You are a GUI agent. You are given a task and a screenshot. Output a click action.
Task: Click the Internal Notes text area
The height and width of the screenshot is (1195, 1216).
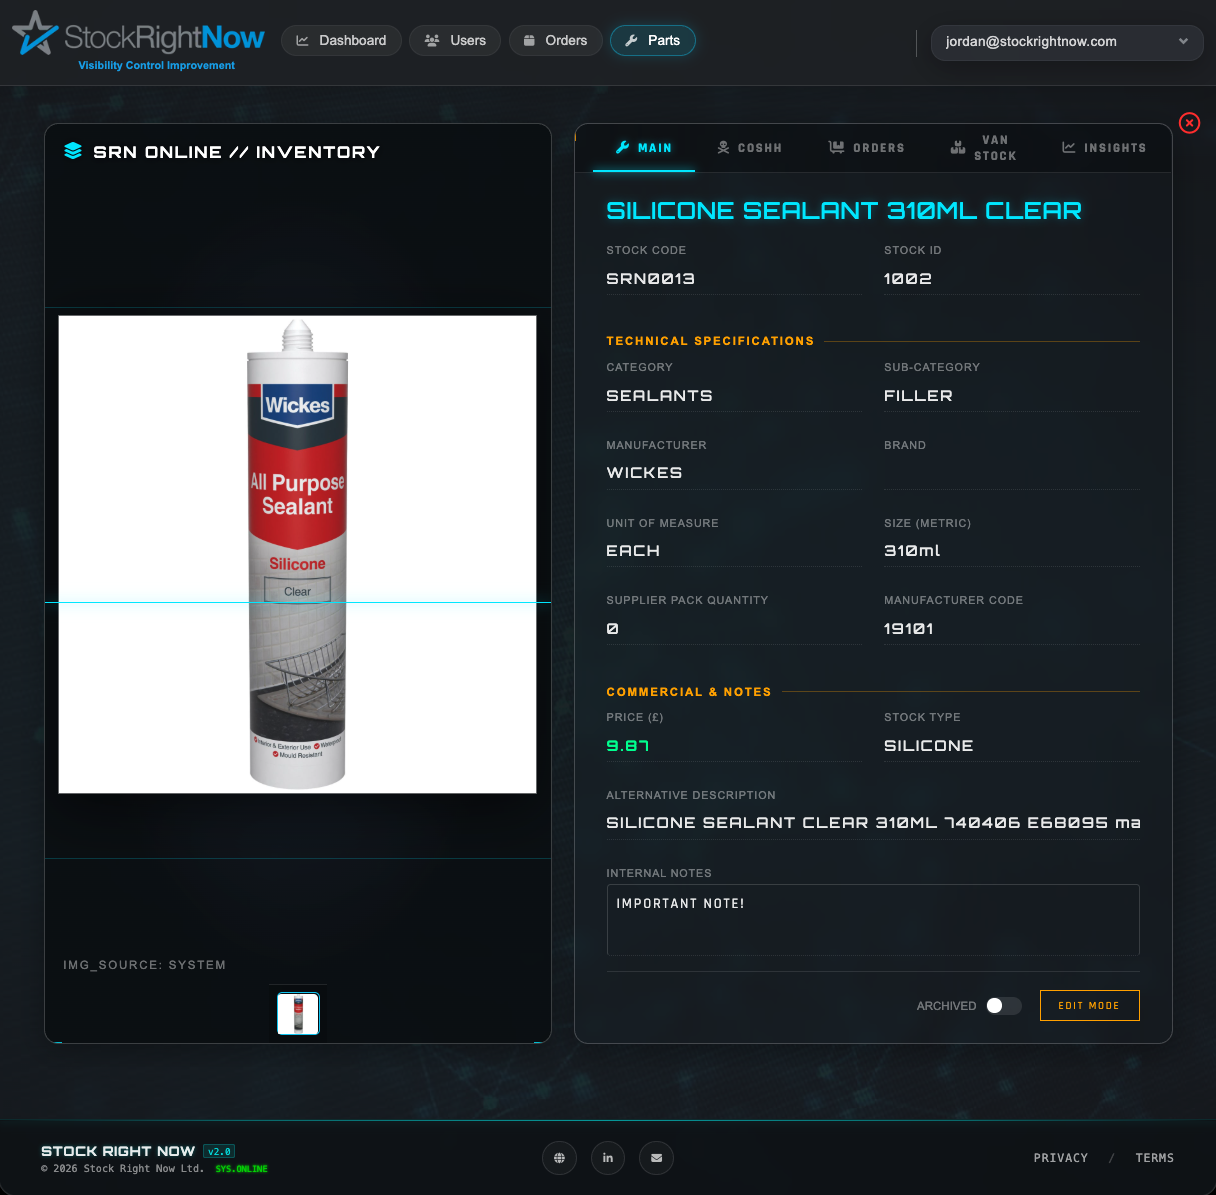[x=873, y=919]
